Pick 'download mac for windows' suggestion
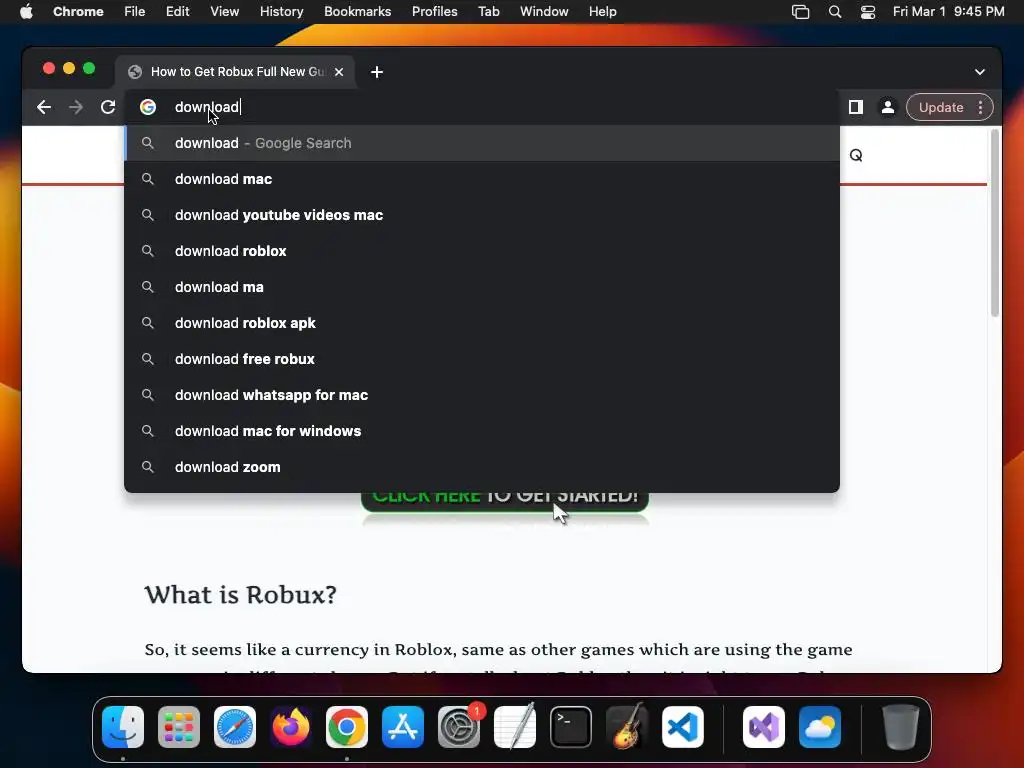This screenshot has width=1024, height=768. point(482,430)
